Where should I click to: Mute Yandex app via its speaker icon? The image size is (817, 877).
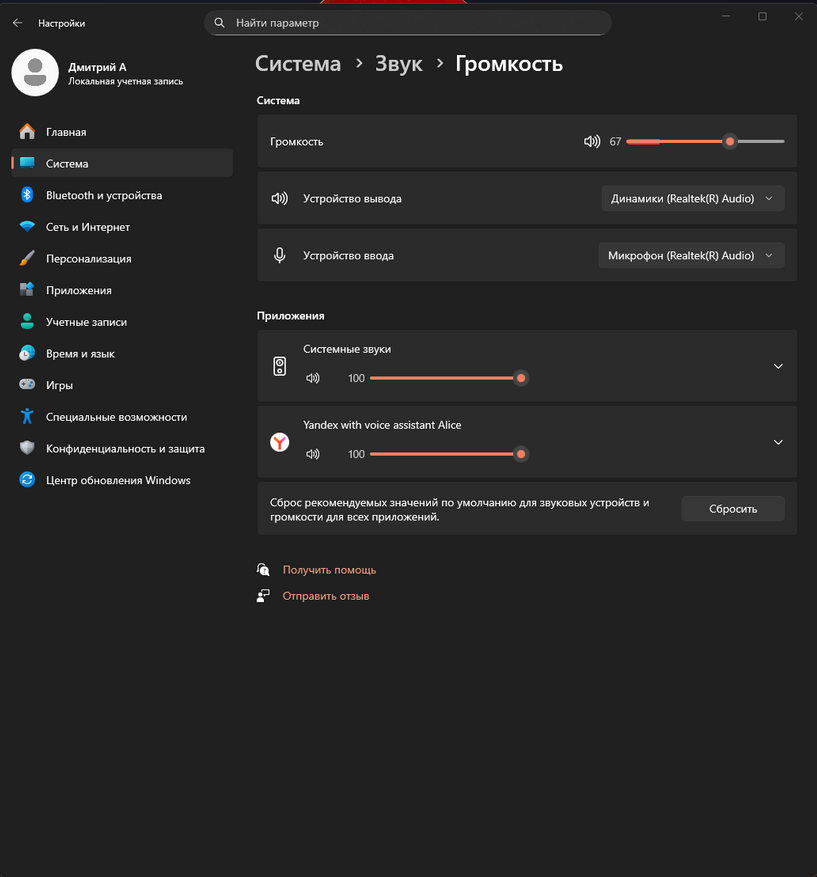(313, 454)
